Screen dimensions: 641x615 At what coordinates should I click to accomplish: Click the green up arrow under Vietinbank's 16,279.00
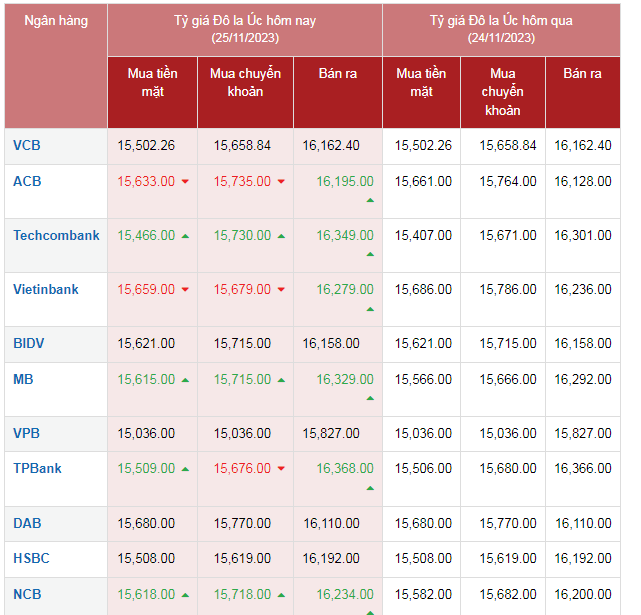click(370, 308)
